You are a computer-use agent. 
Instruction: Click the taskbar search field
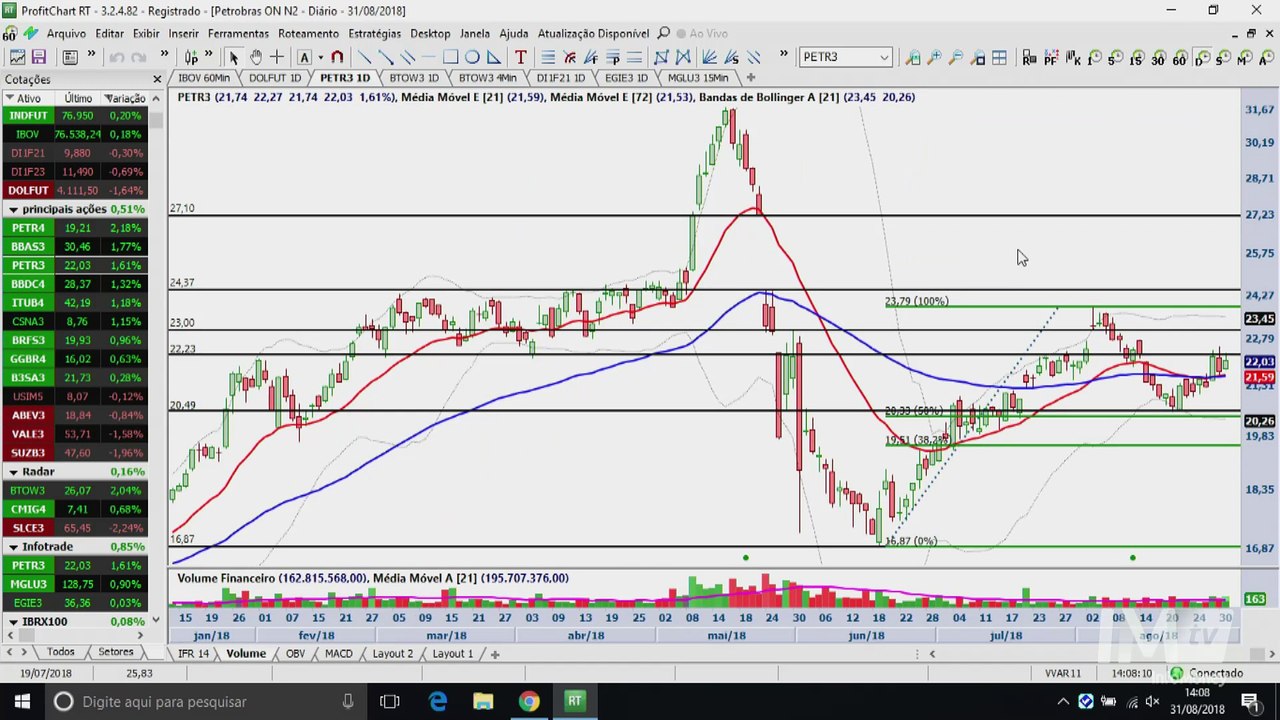[205, 701]
